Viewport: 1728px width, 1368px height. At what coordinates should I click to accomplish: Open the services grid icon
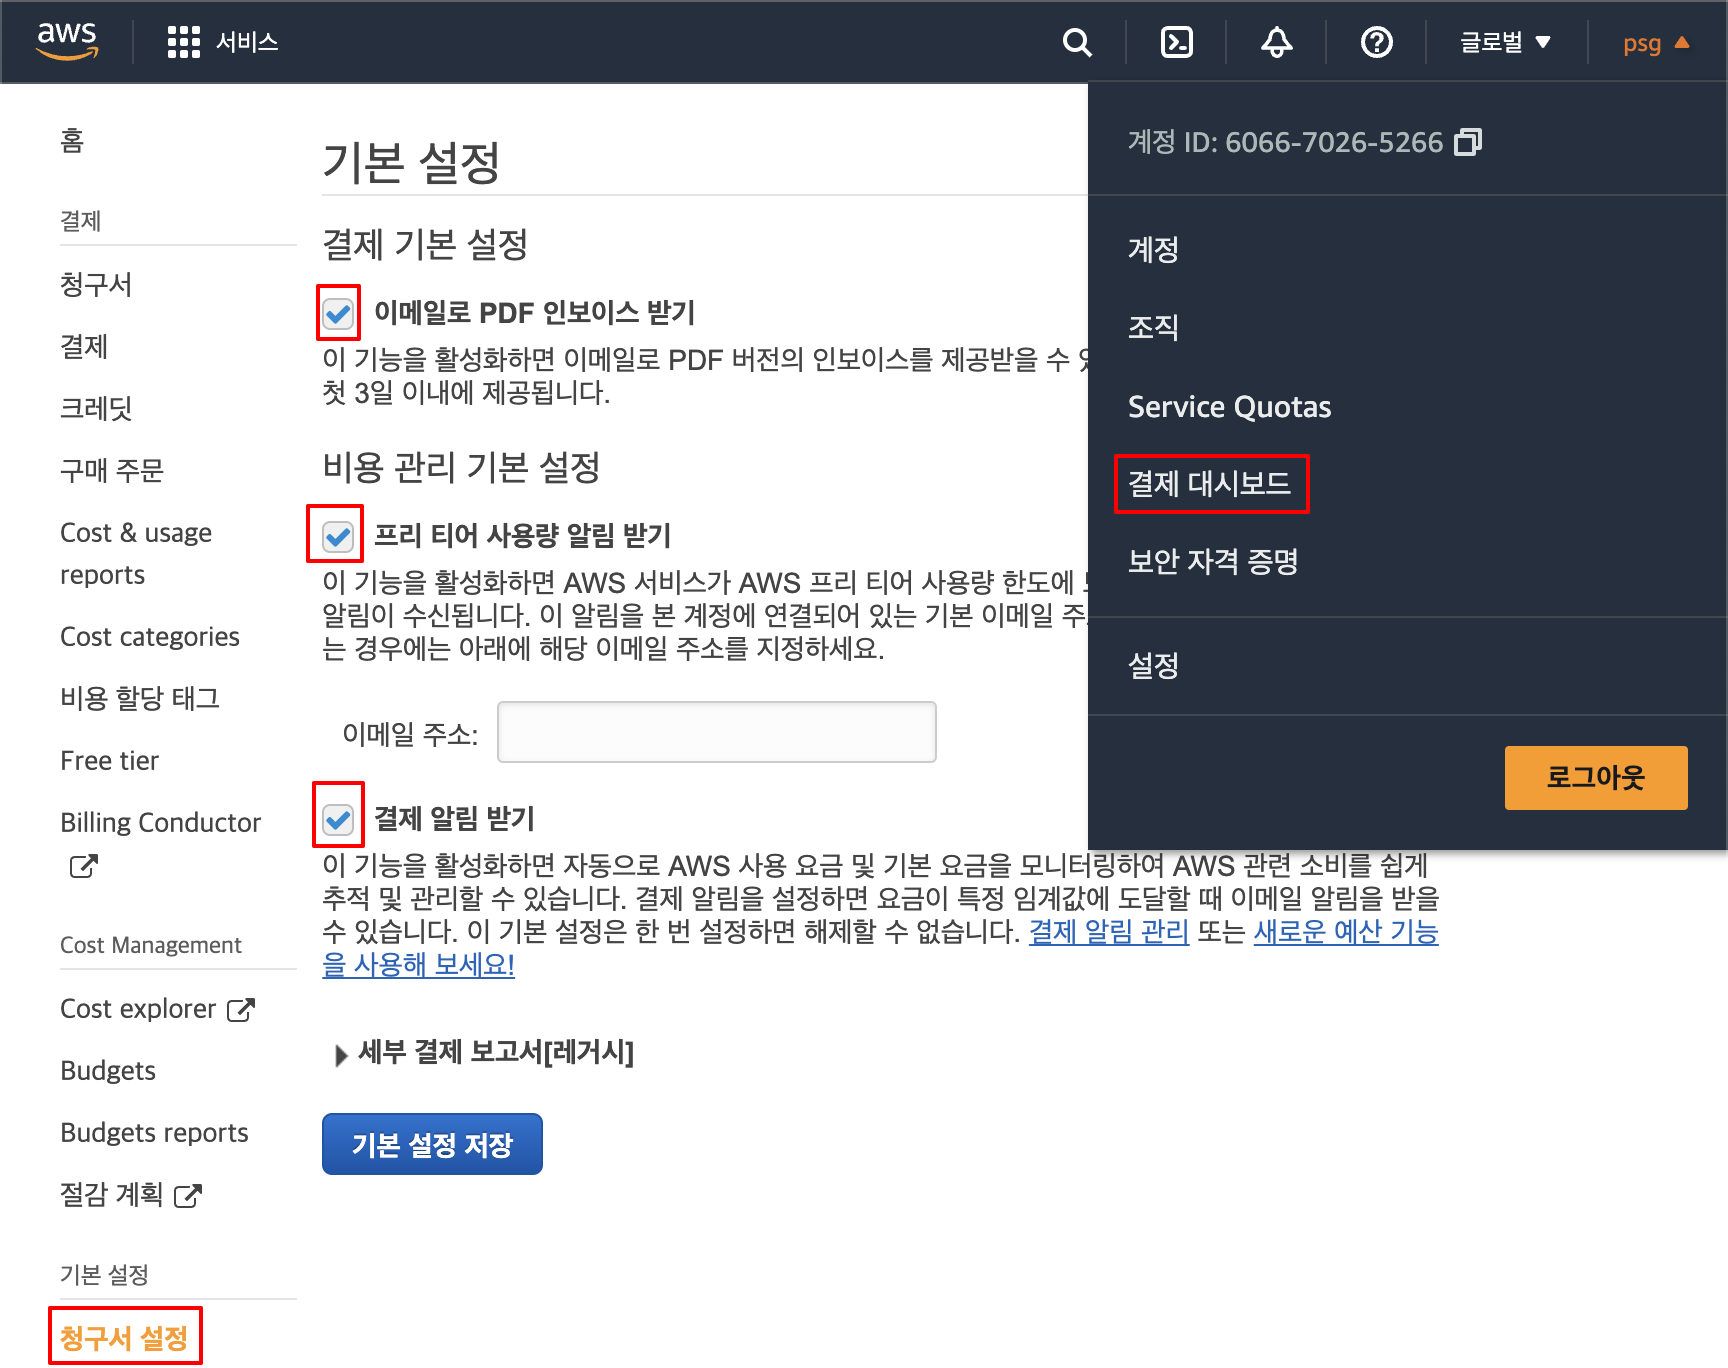[x=184, y=42]
